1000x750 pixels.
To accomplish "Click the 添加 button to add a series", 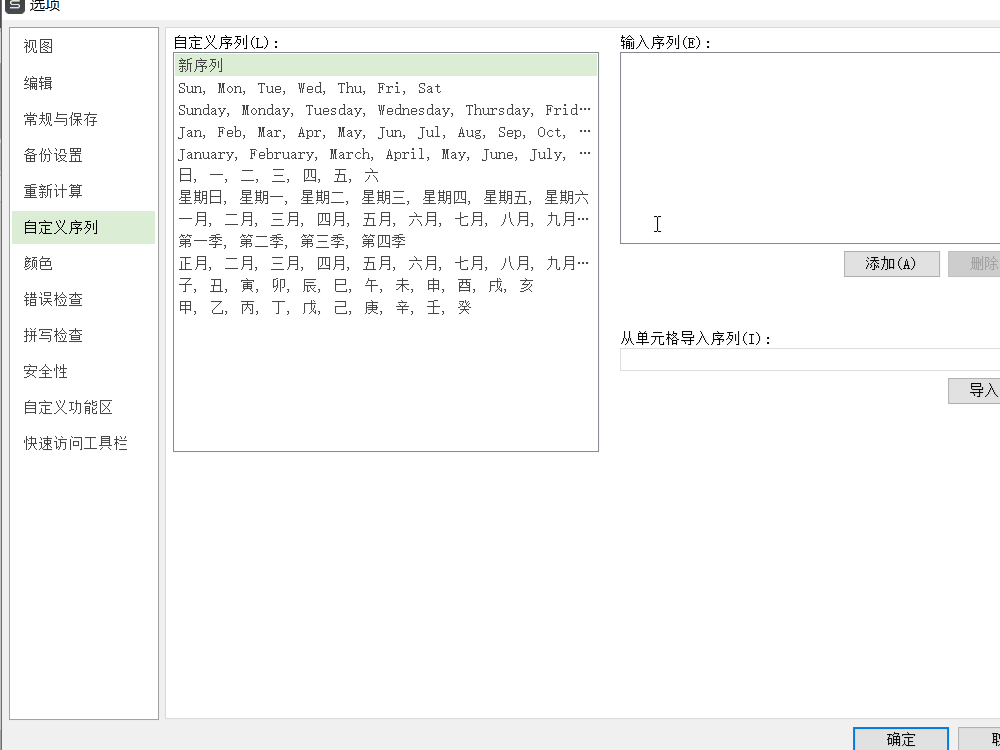I will point(890,263).
